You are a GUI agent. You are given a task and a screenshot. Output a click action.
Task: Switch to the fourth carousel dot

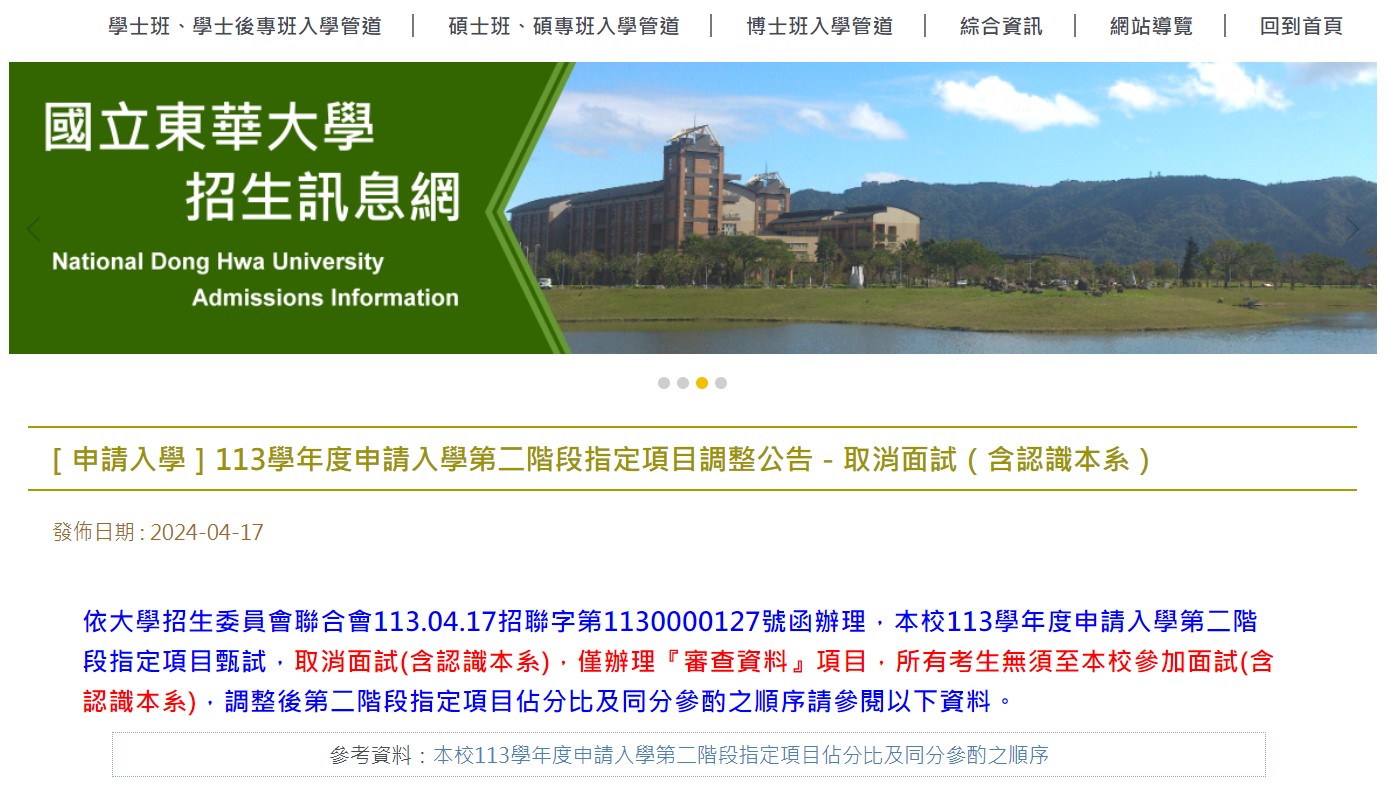coord(721,383)
